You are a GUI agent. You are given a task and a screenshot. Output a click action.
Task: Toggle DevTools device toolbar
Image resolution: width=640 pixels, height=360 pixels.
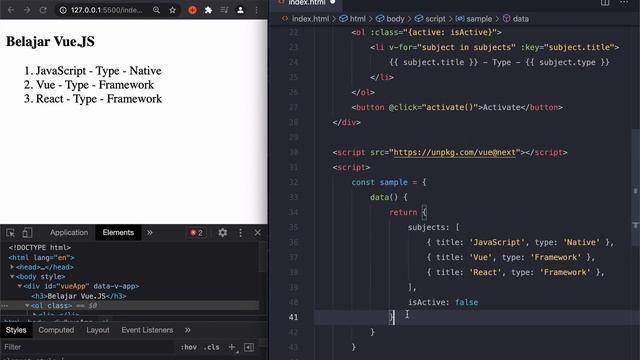[x=27, y=233]
